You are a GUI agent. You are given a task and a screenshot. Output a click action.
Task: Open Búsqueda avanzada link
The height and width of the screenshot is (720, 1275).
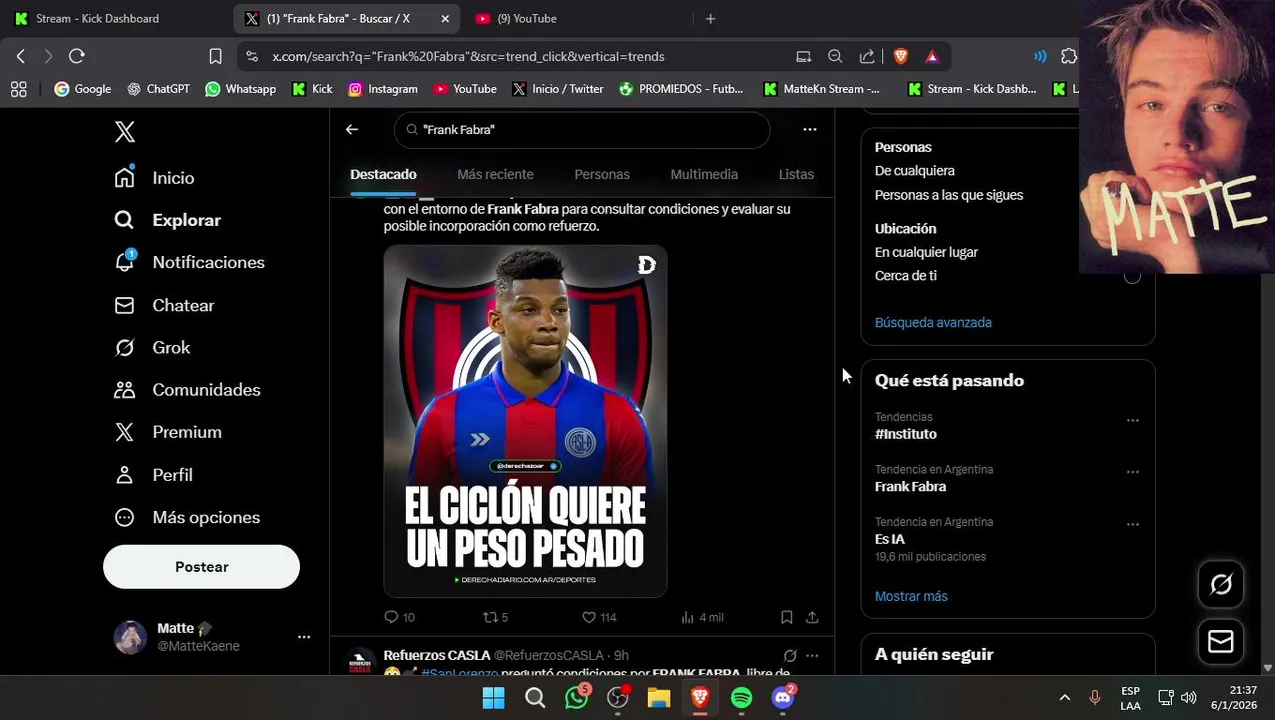coord(933,322)
